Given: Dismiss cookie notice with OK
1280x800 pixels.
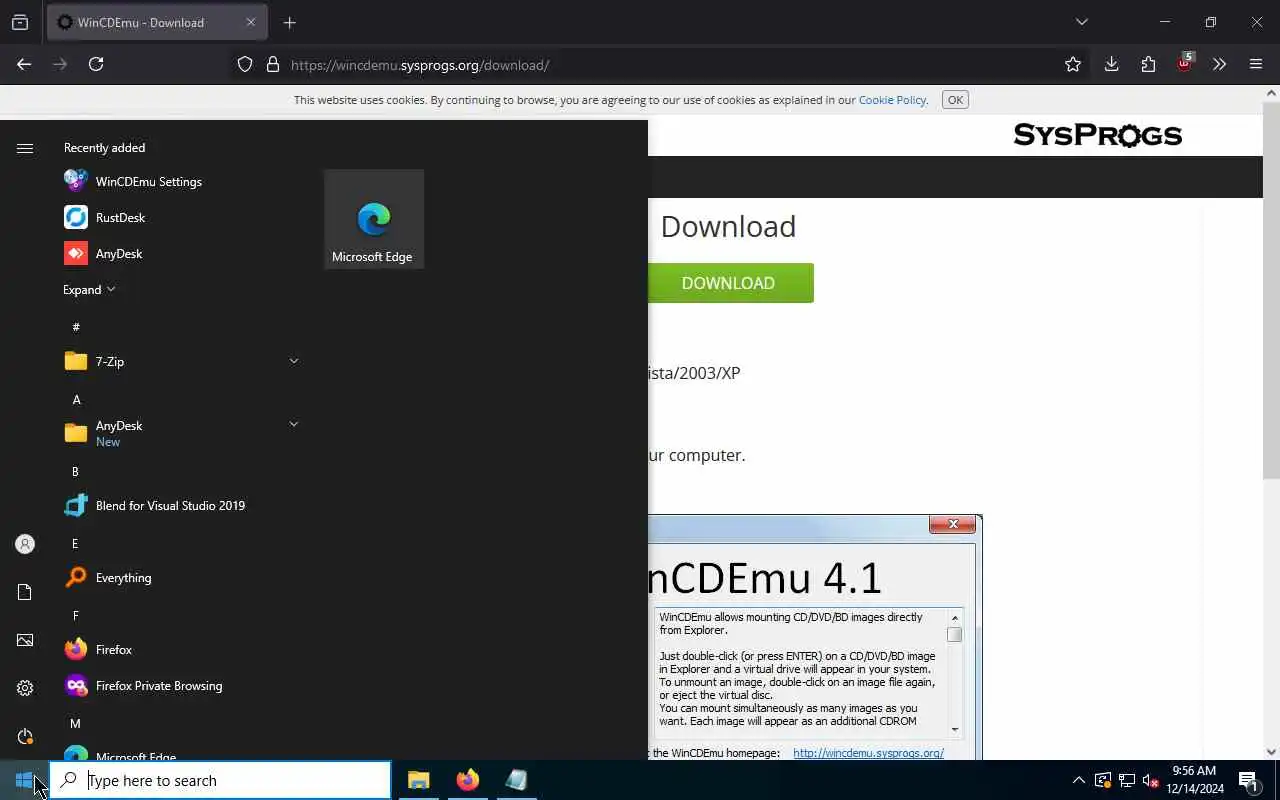Looking at the screenshot, I should click(955, 100).
